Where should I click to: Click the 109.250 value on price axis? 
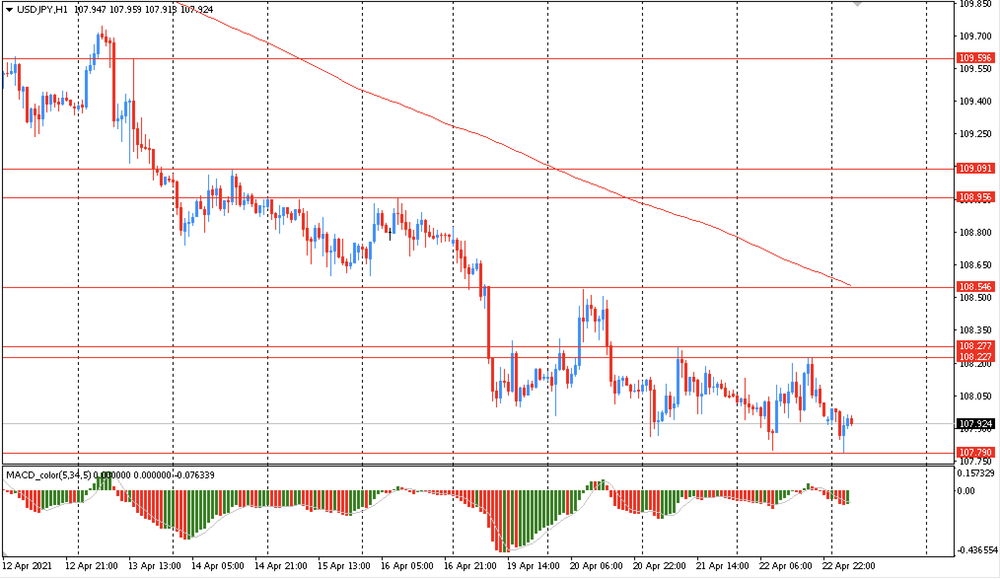[976, 134]
